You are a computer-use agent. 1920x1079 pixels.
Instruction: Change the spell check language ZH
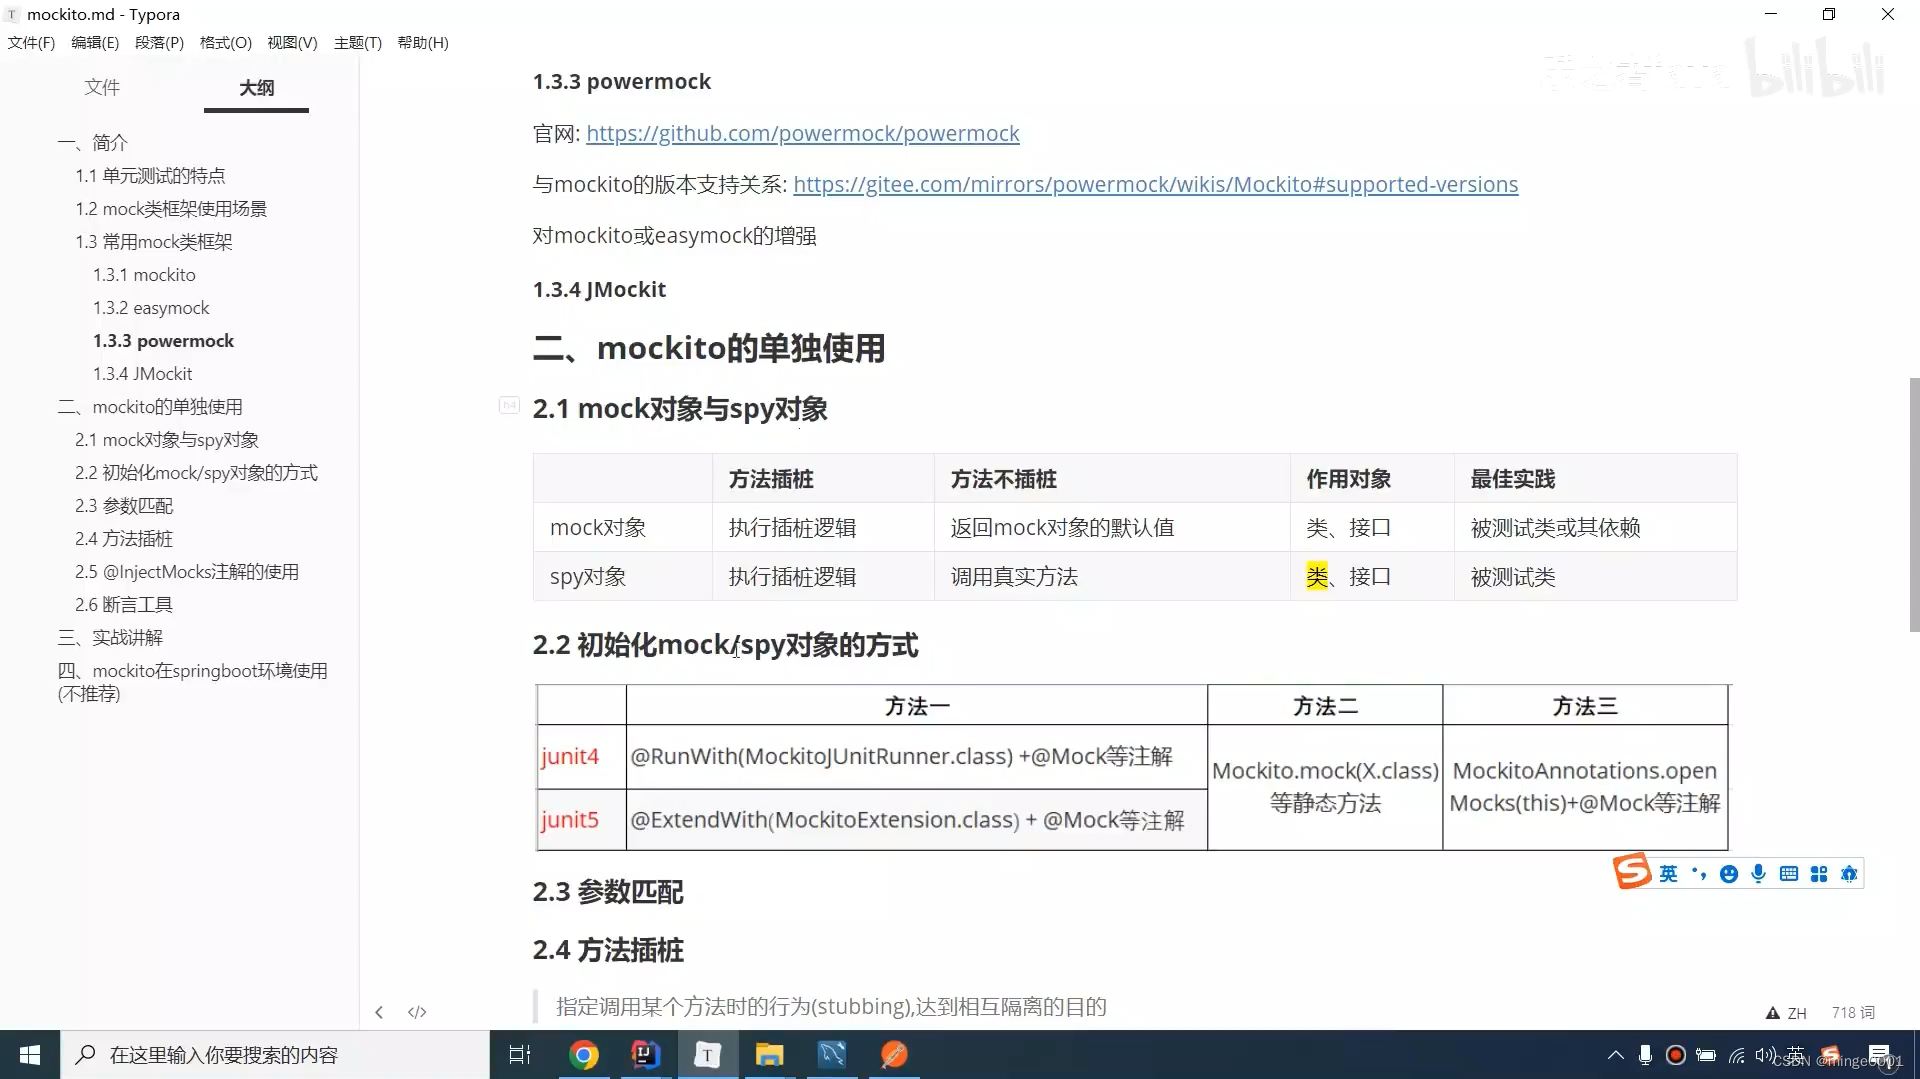[1797, 1013]
